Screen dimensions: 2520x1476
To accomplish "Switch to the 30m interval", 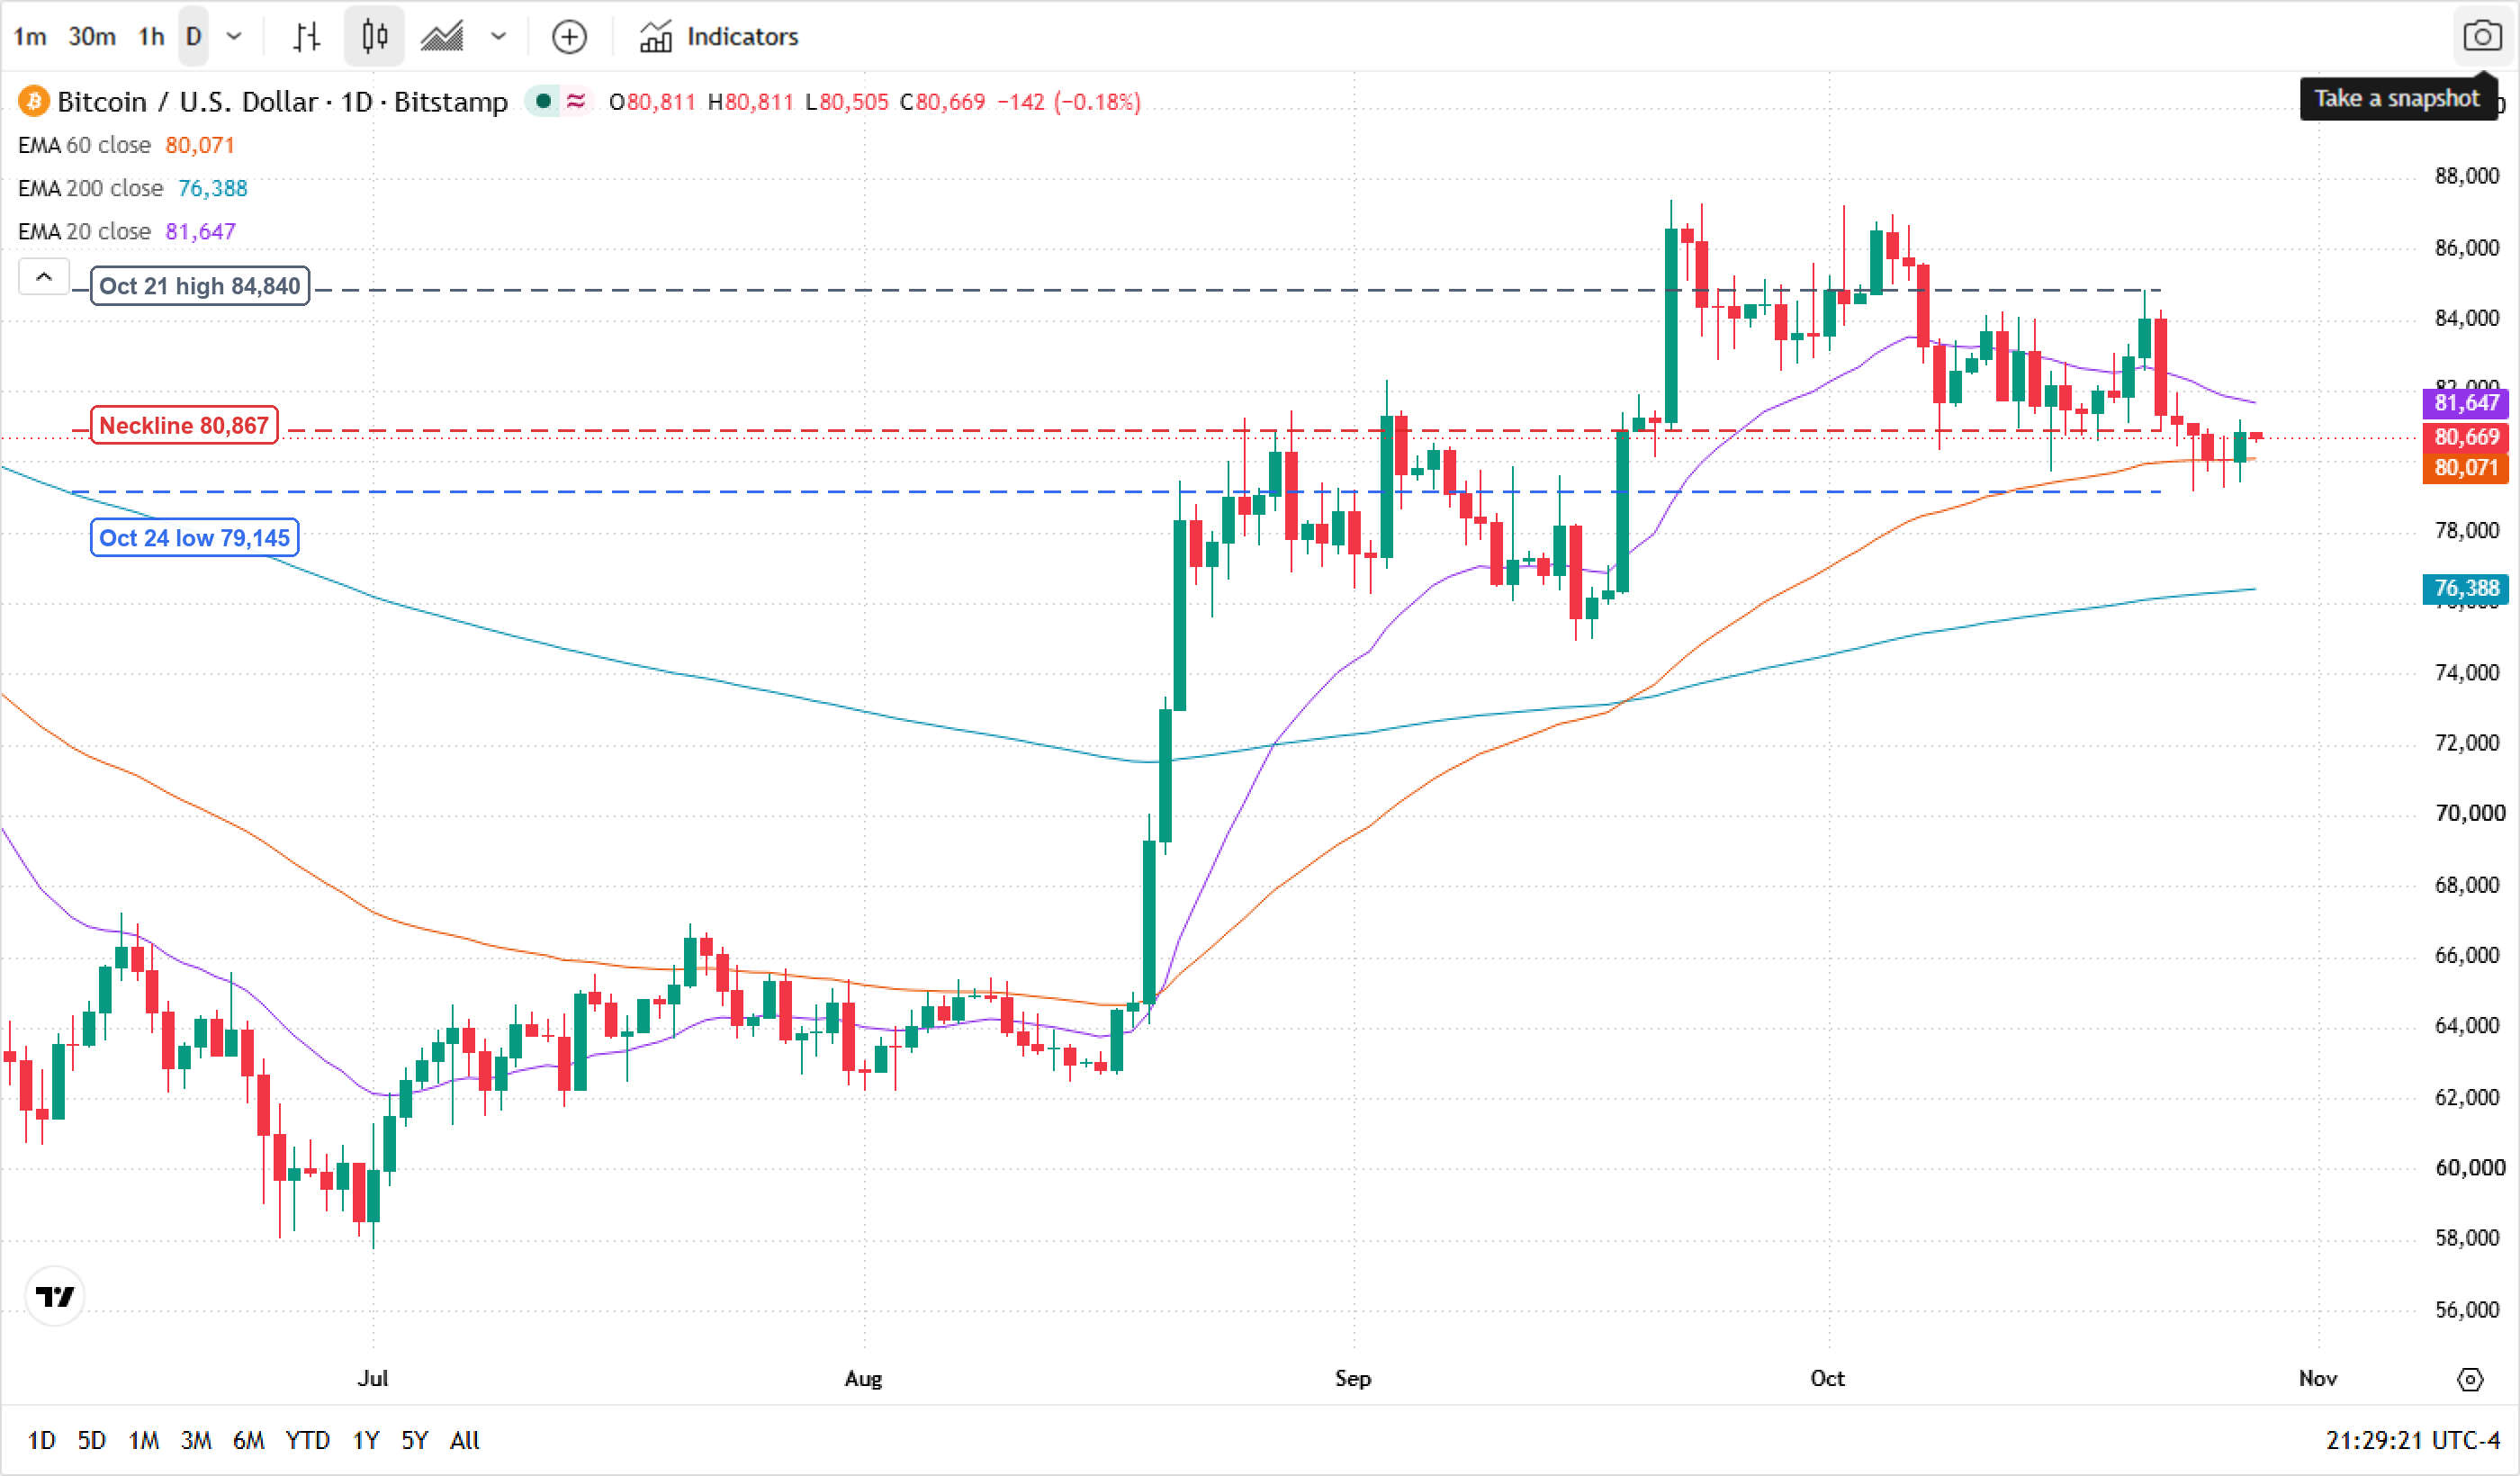I will point(91,37).
